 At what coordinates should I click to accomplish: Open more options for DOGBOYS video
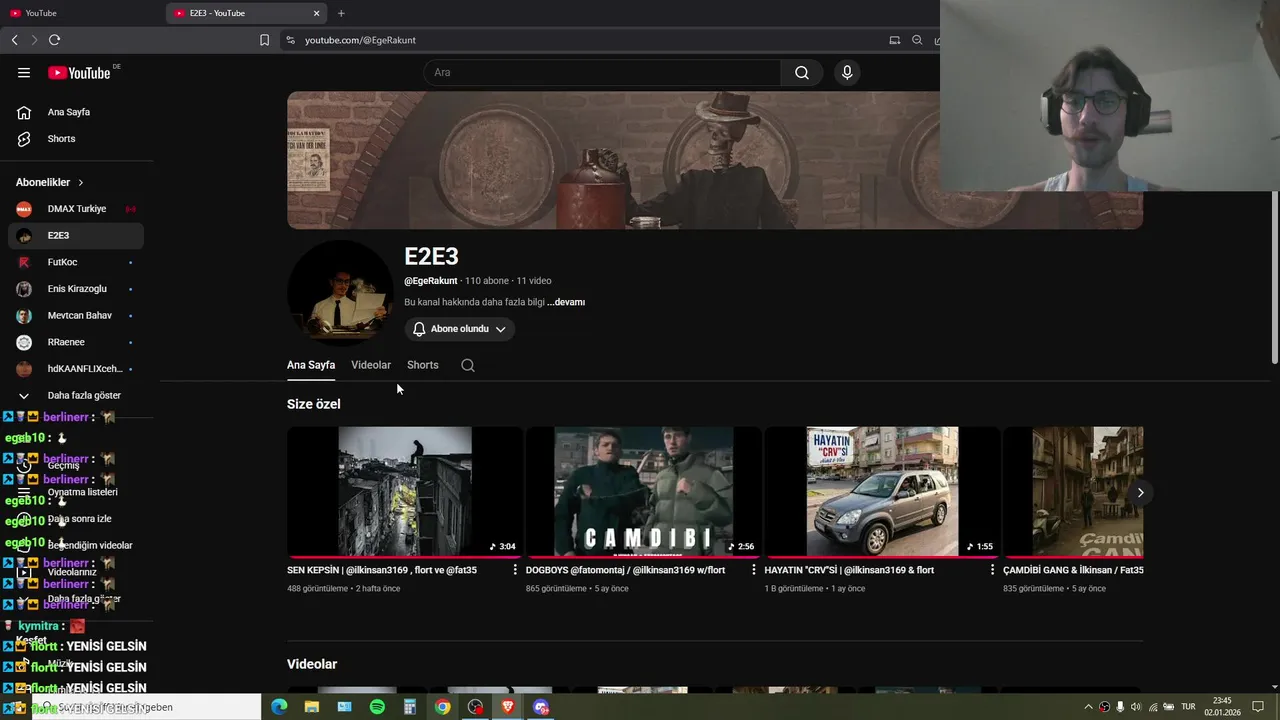pyautogui.click(x=754, y=570)
